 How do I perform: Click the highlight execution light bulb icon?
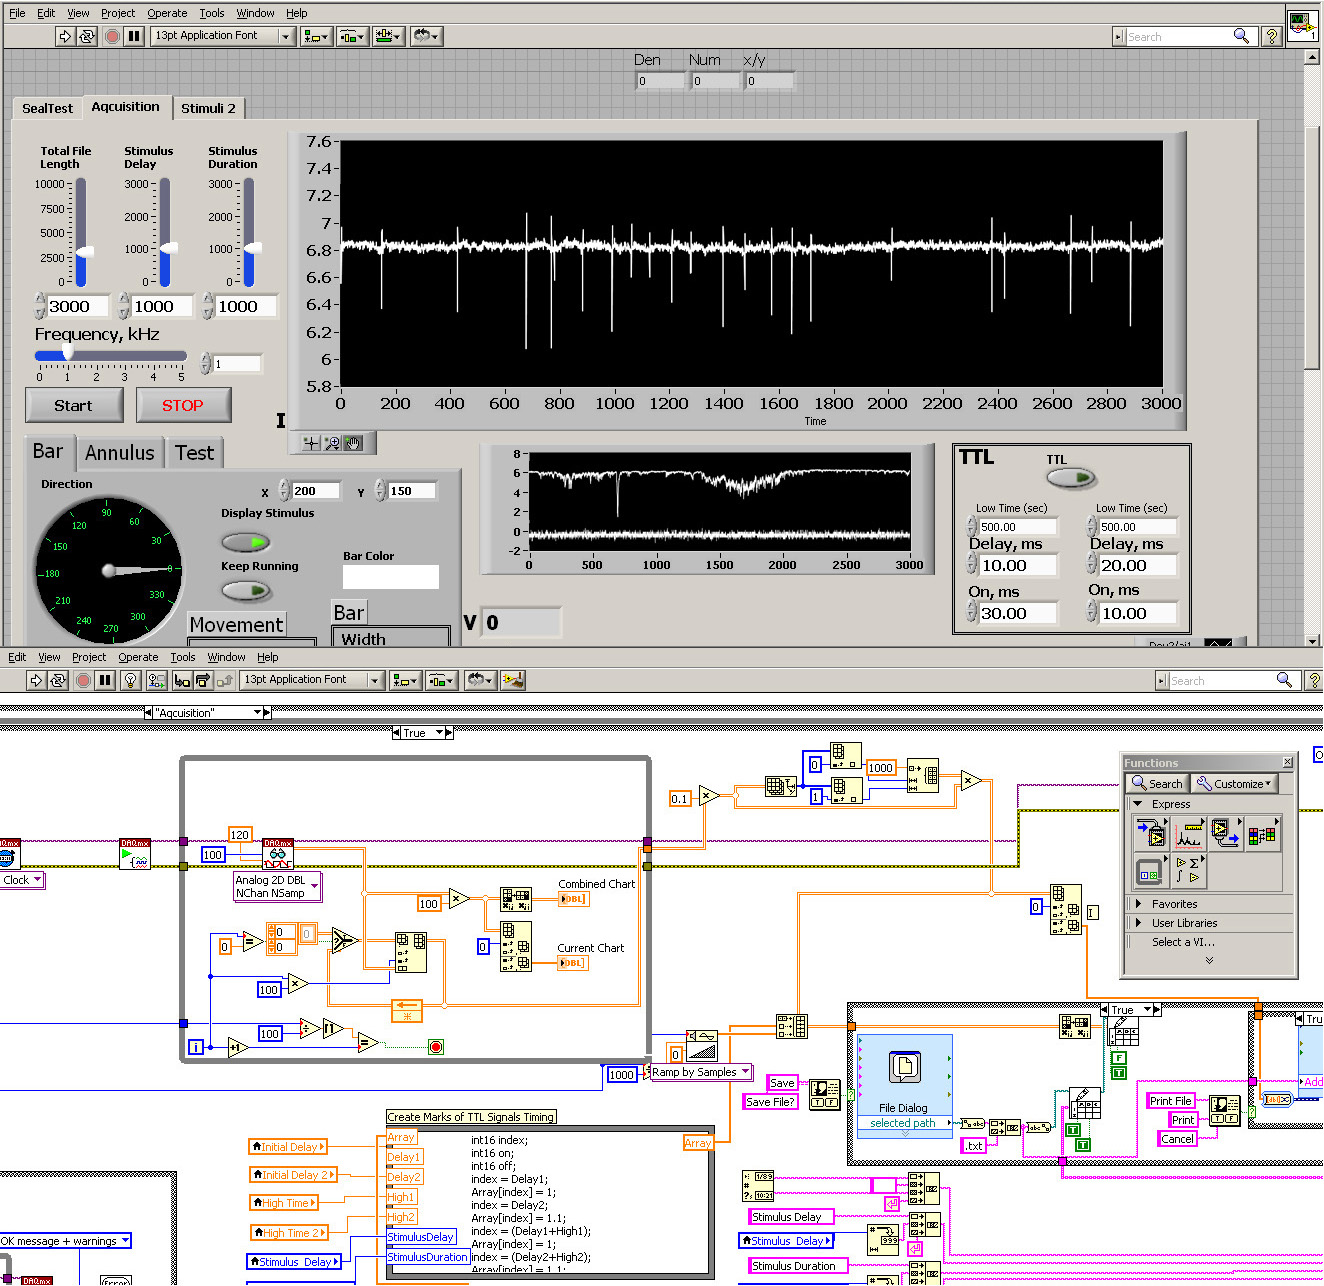130,681
